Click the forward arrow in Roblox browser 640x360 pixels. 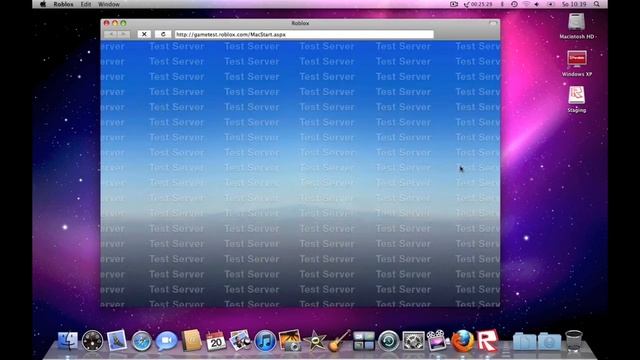124,34
